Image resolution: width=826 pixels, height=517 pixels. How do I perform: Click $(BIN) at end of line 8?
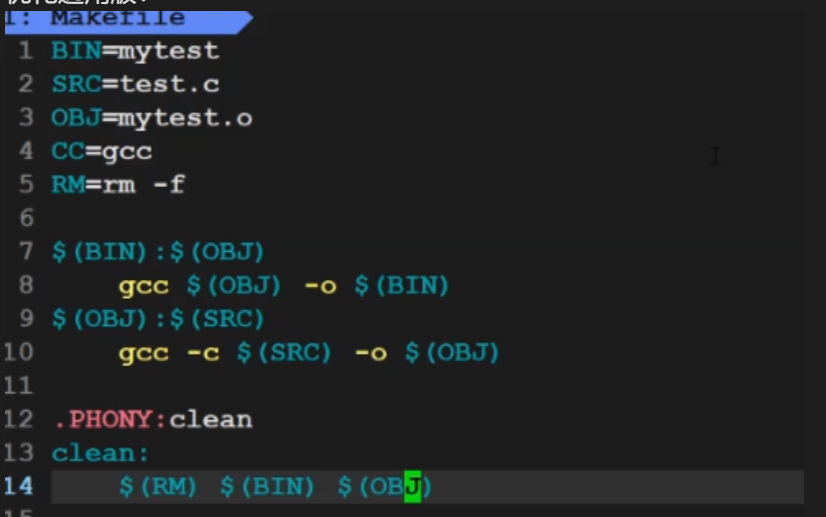pos(400,286)
